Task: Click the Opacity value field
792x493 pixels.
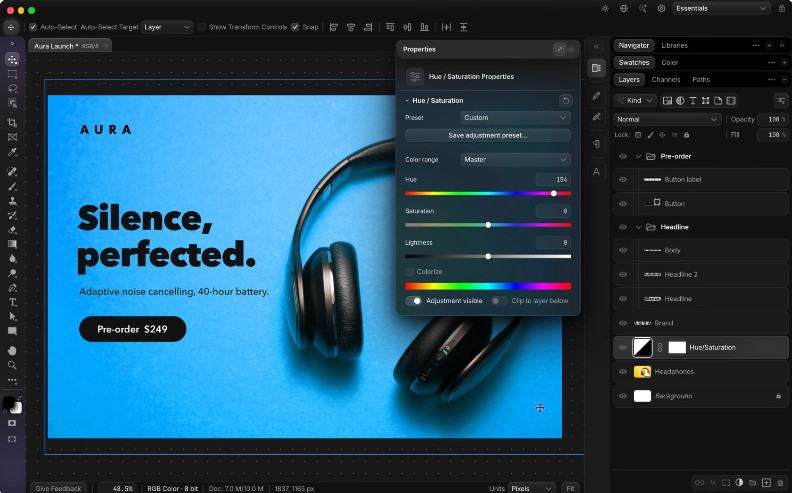Action: (772, 119)
